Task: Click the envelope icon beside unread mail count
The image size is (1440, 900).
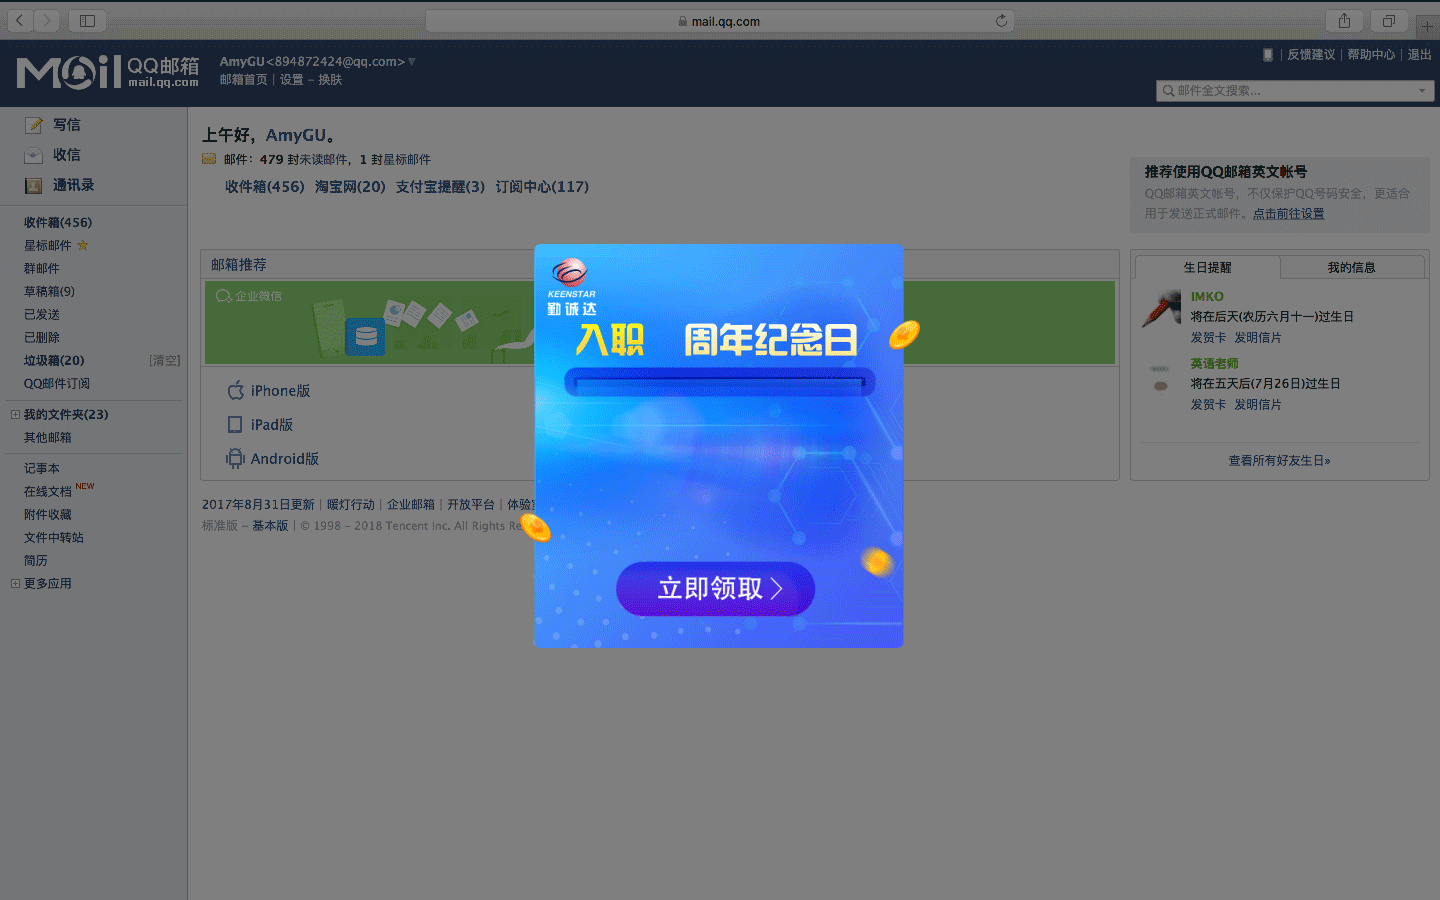Action: pyautogui.click(x=208, y=158)
